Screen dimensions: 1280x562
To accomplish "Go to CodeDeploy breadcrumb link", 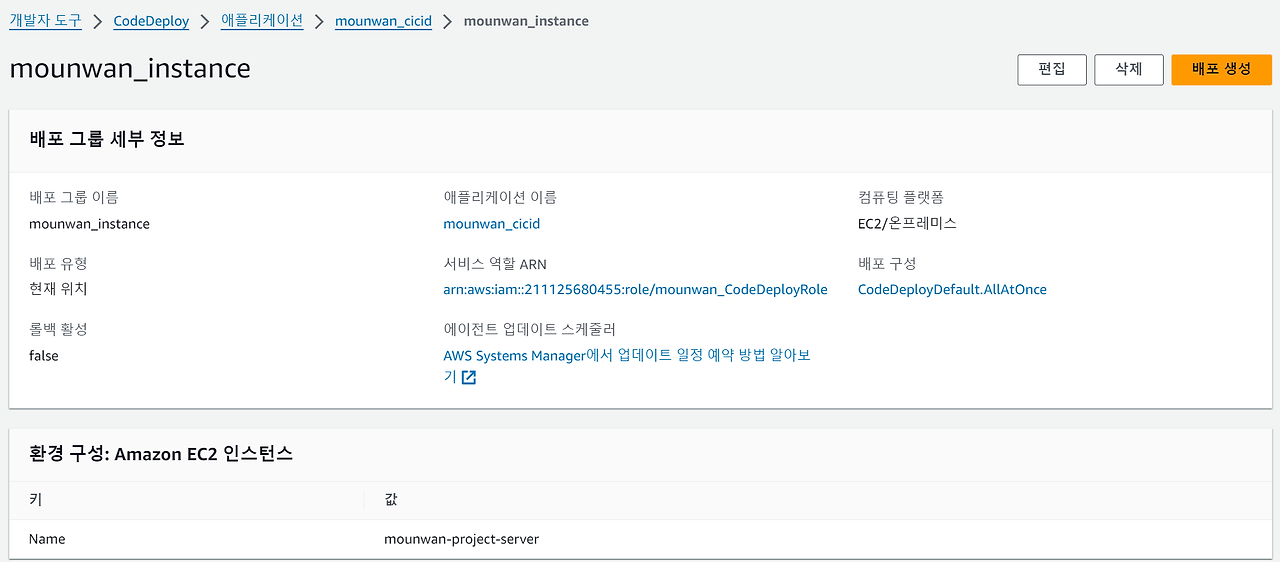I will [151, 20].
